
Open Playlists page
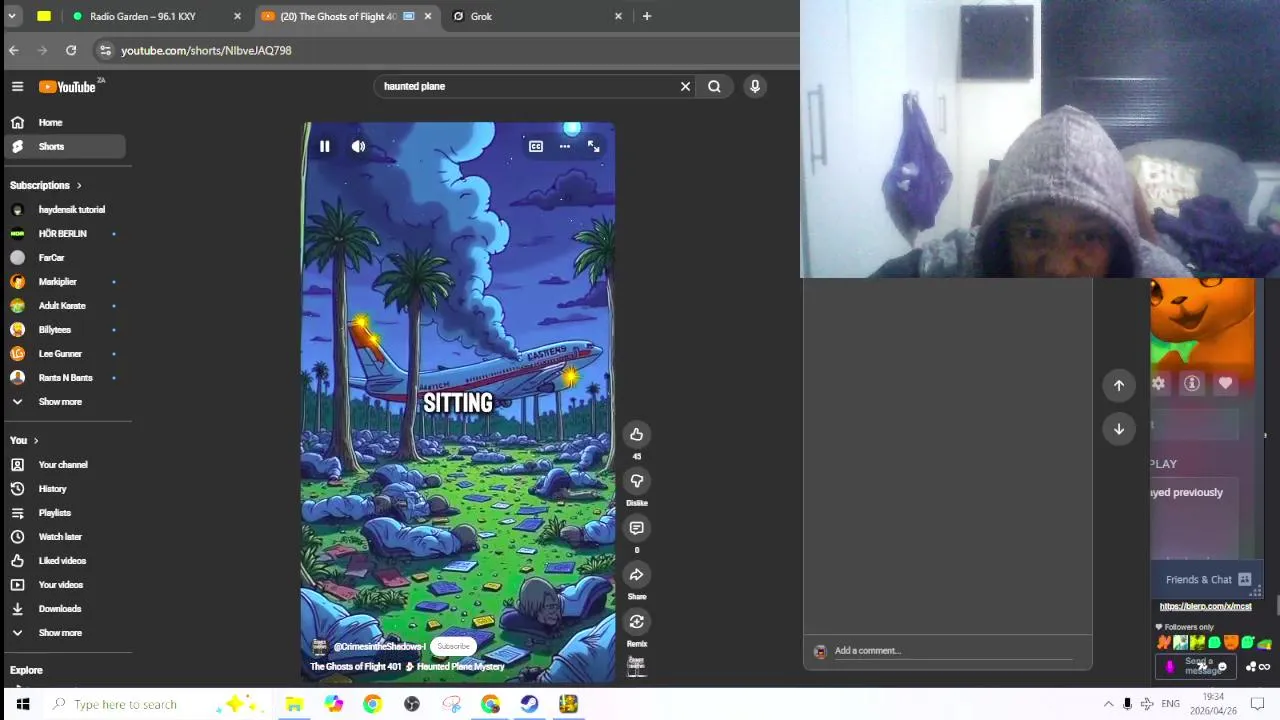coord(63,513)
